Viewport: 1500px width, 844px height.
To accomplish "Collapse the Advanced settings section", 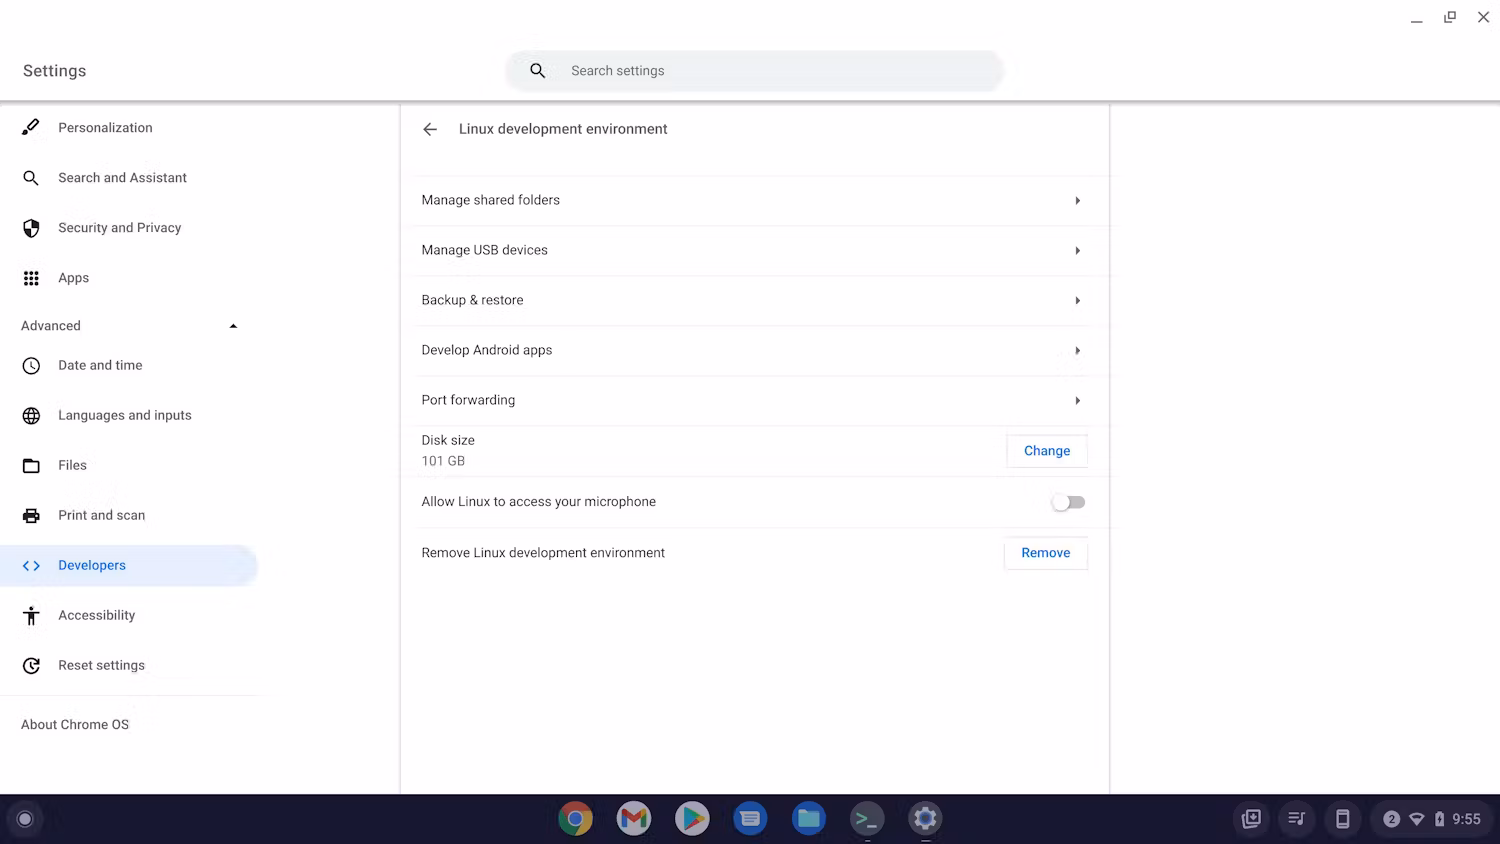I will point(233,325).
